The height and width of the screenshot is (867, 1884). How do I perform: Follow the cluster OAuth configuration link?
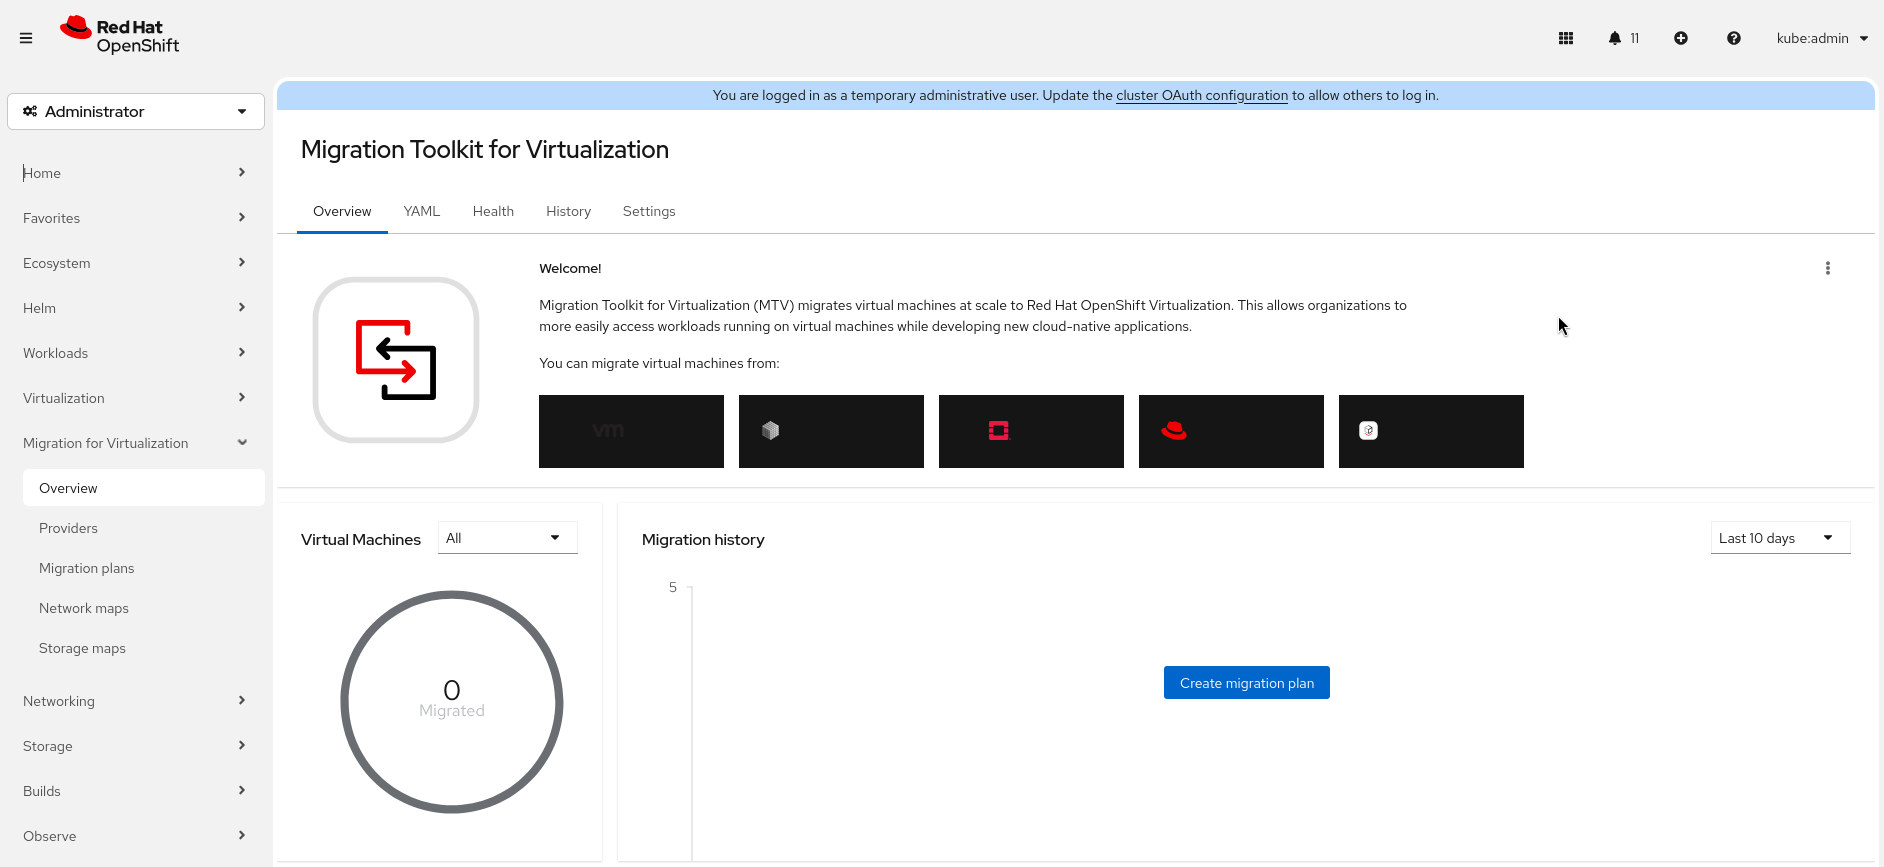pyautogui.click(x=1202, y=95)
